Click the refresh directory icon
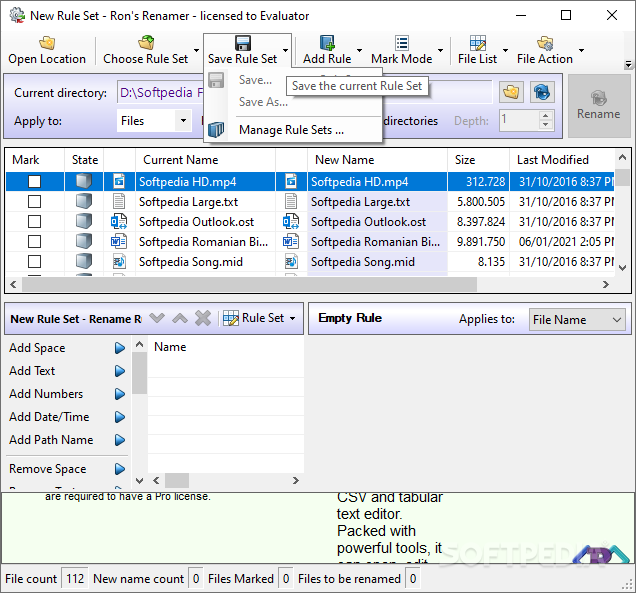636x593 pixels. pyautogui.click(x=542, y=92)
